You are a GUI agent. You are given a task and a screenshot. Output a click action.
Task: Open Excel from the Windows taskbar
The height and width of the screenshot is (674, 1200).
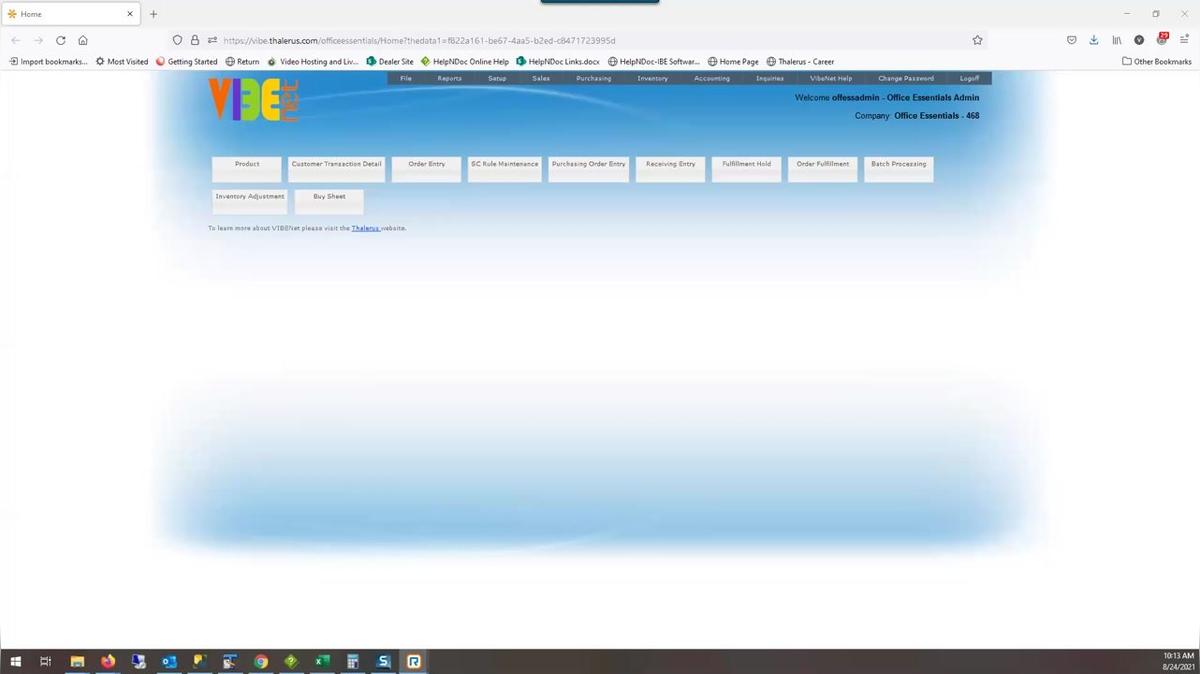coord(322,661)
